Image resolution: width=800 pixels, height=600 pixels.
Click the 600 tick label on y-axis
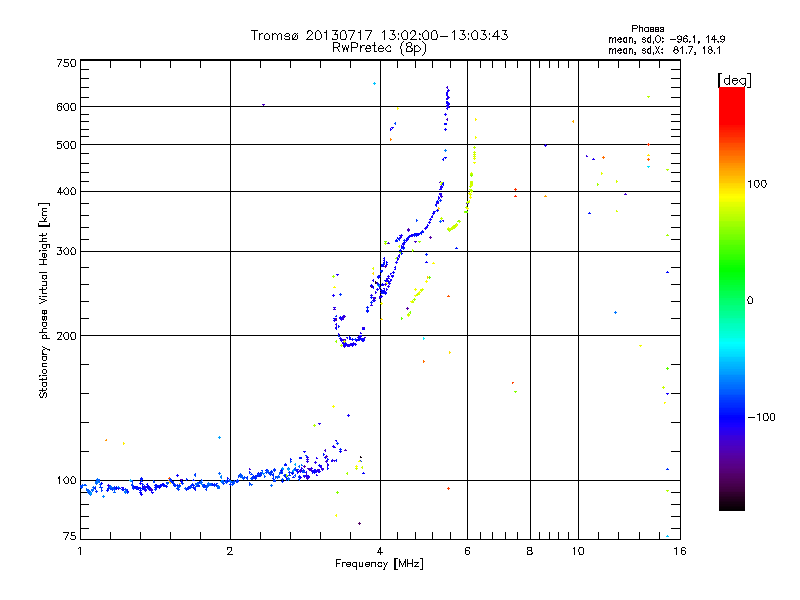(67, 107)
